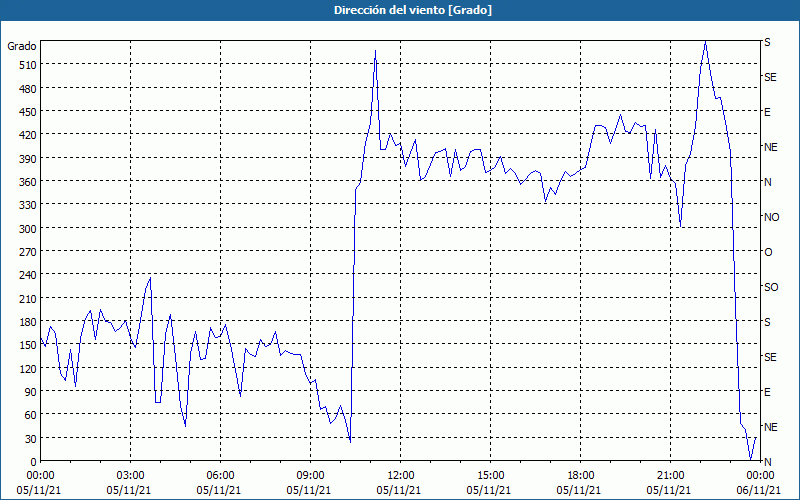Viewport: 800px width, 500px height.
Task: Pick the SE compass label between 120 and 150
Action: click(x=770, y=357)
